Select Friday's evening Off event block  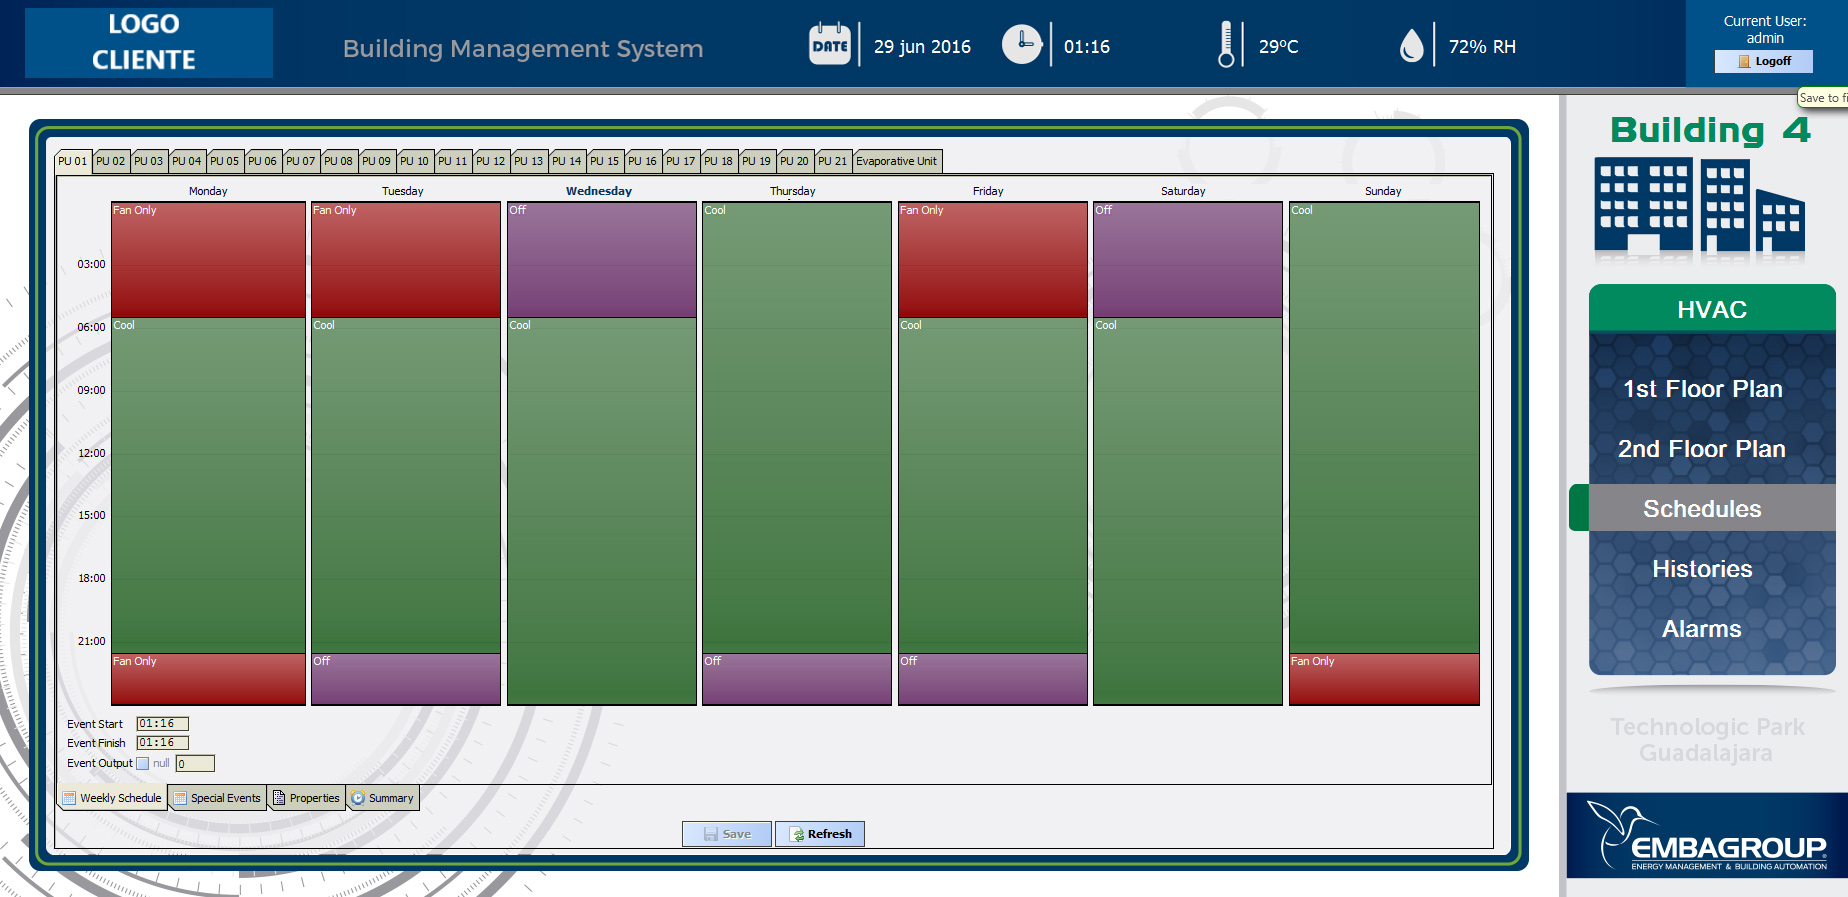point(993,680)
